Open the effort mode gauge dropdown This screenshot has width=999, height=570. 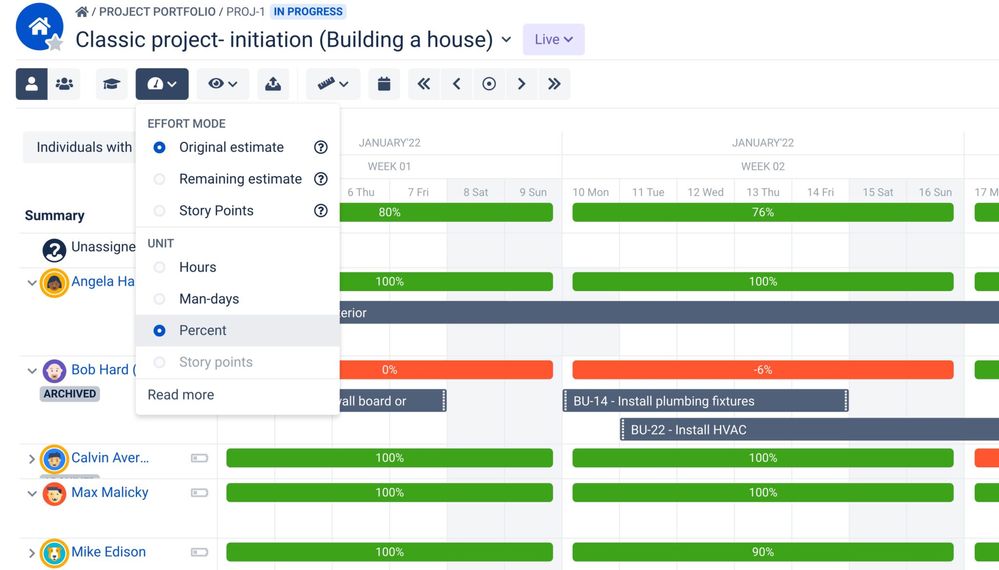click(x=162, y=84)
